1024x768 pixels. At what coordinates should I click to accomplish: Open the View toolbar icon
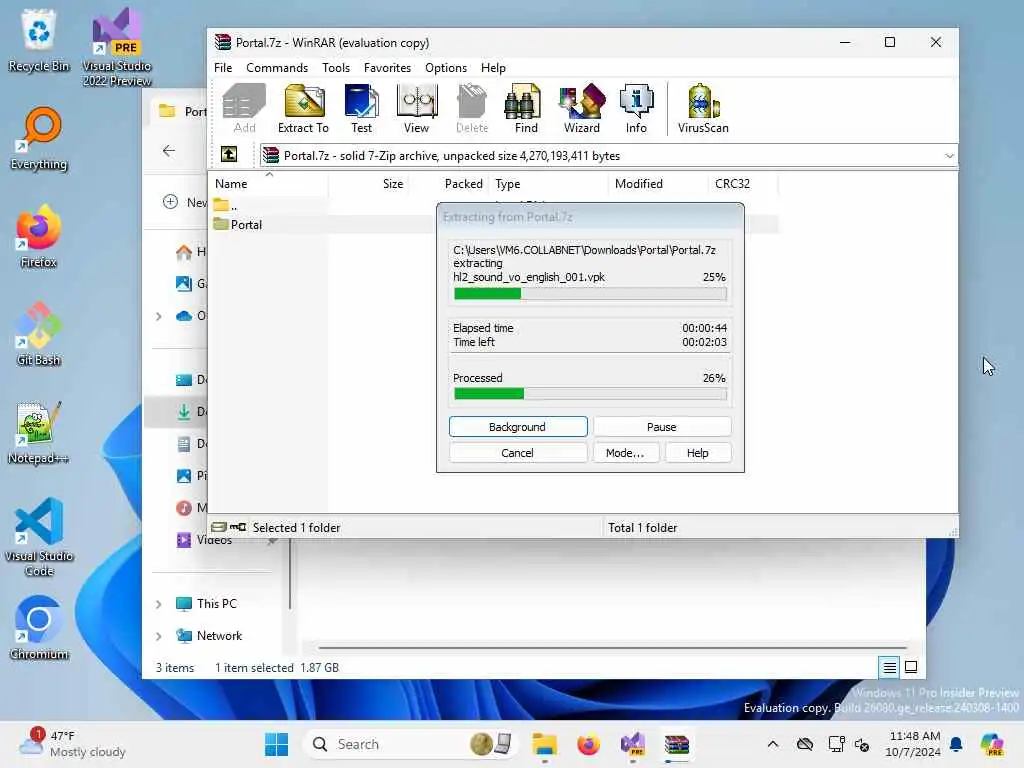click(x=416, y=108)
